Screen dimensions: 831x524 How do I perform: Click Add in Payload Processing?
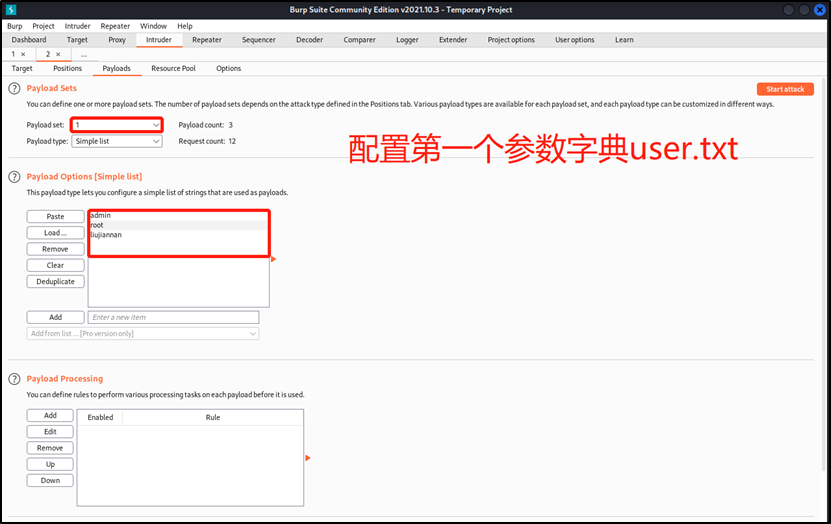coord(50,415)
